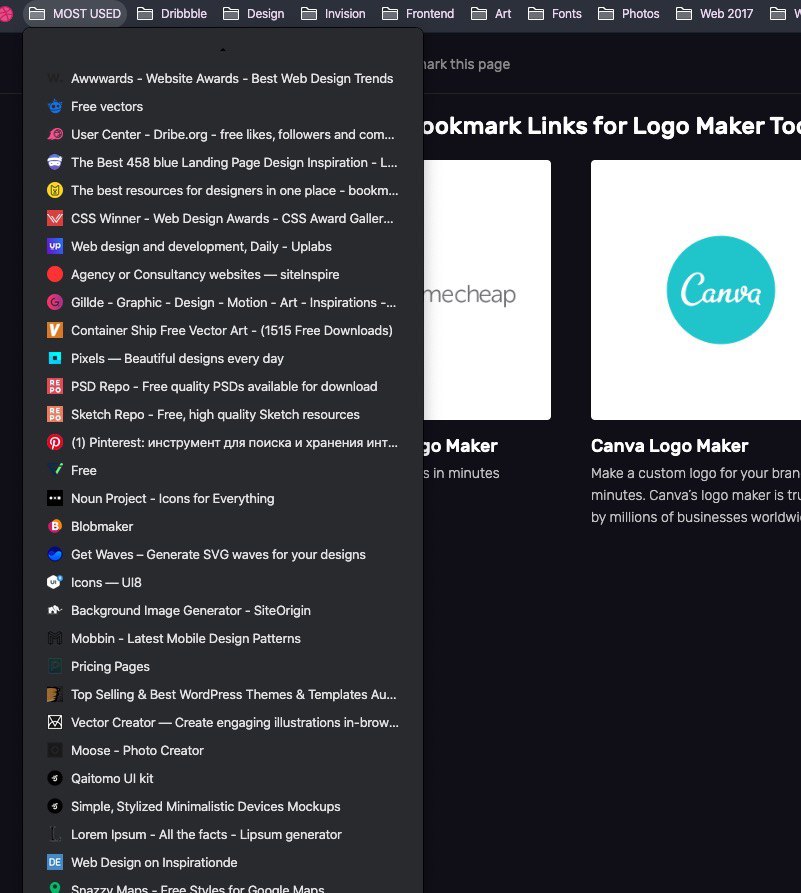
Task: Click the Inspirationde DE favicon
Action: (x=55, y=862)
